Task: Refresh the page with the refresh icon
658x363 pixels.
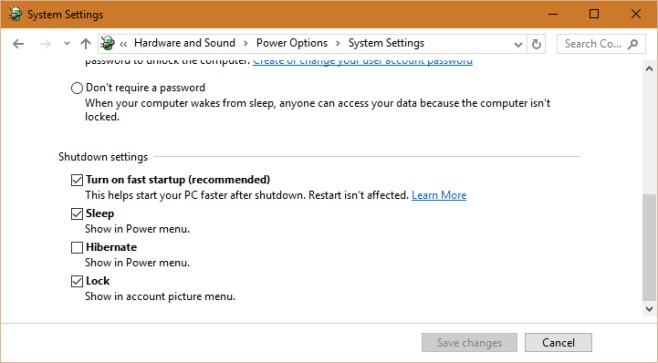Action: pos(536,44)
